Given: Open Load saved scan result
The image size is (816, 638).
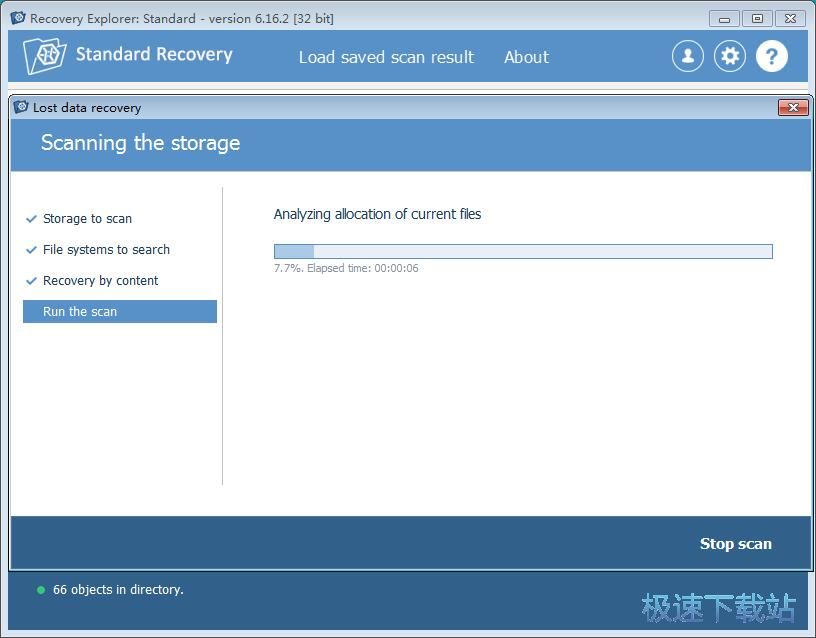Looking at the screenshot, I should tap(386, 57).
